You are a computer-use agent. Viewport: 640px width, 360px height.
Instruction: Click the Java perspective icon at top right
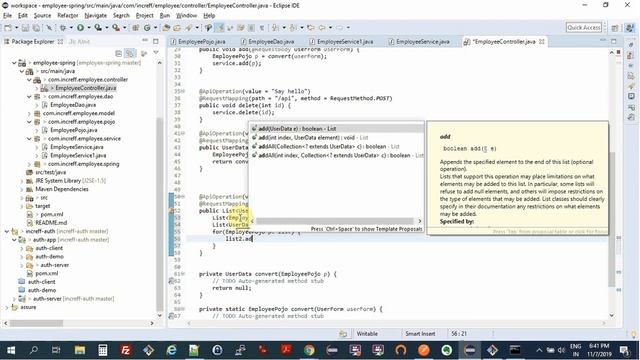click(x=630, y=28)
